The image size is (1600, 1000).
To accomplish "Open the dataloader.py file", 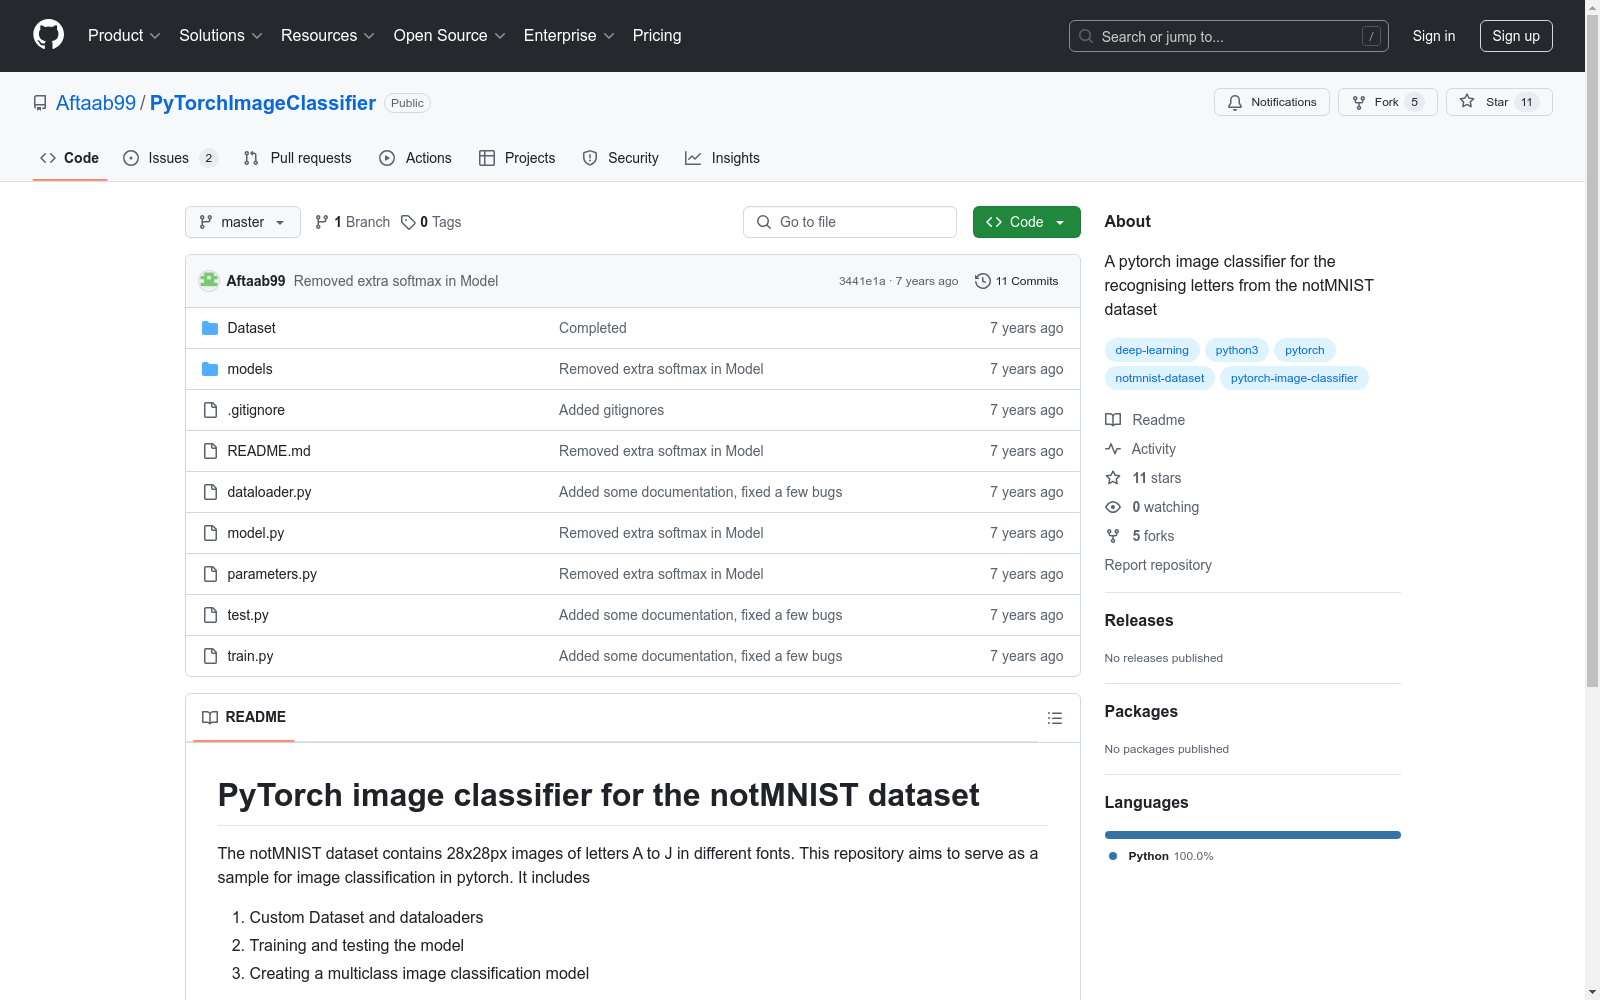I will click(269, 492).
